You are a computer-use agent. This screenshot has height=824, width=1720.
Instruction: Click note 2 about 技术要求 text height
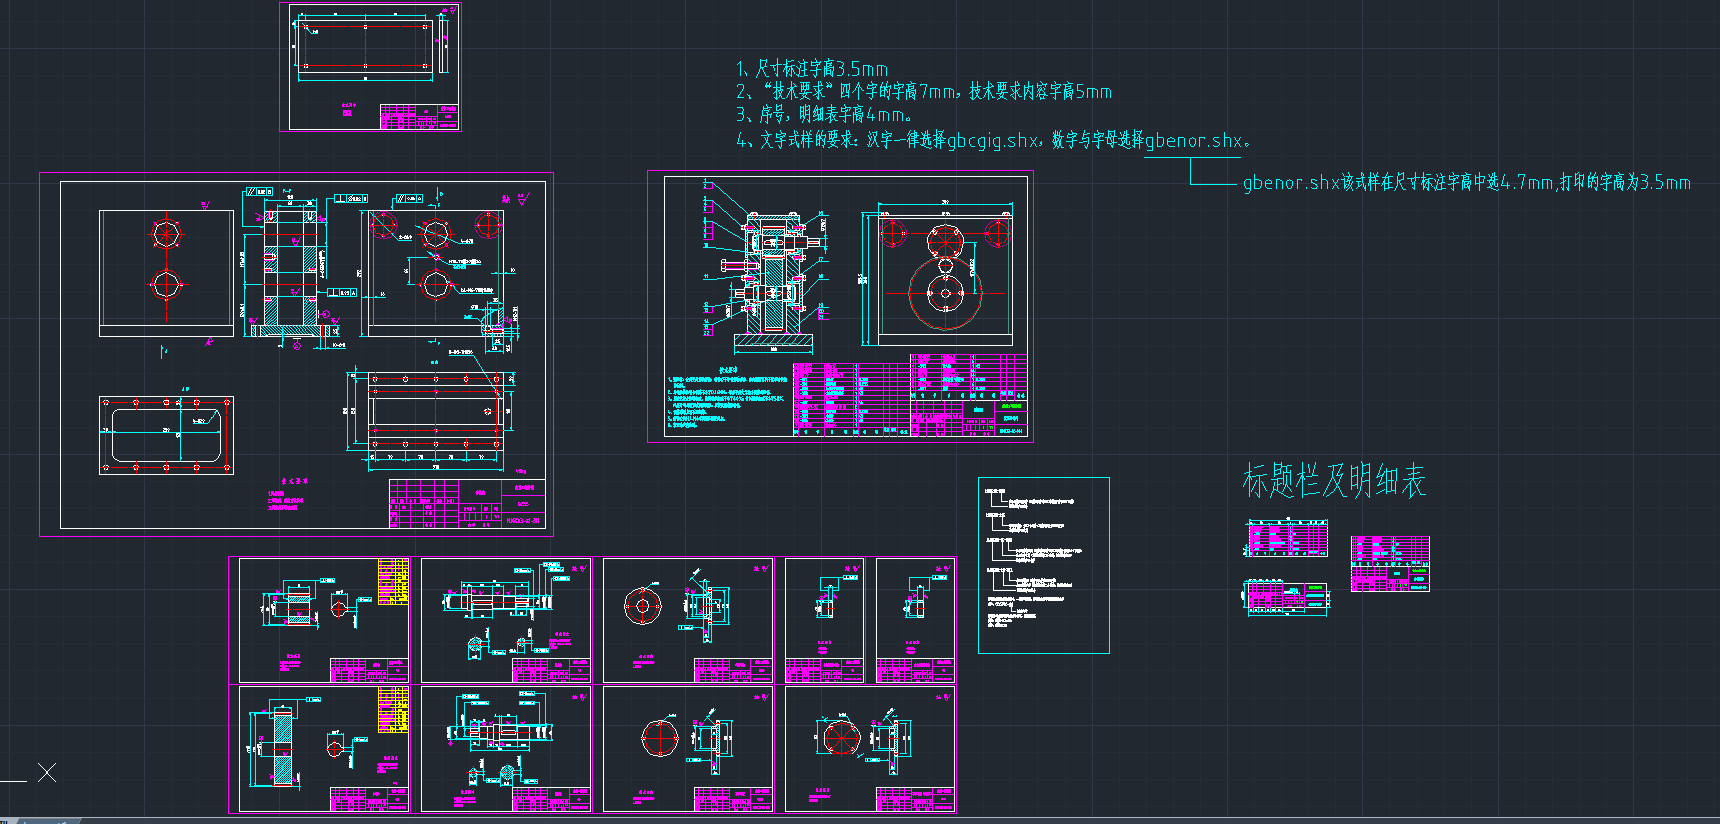coord(923,92)
